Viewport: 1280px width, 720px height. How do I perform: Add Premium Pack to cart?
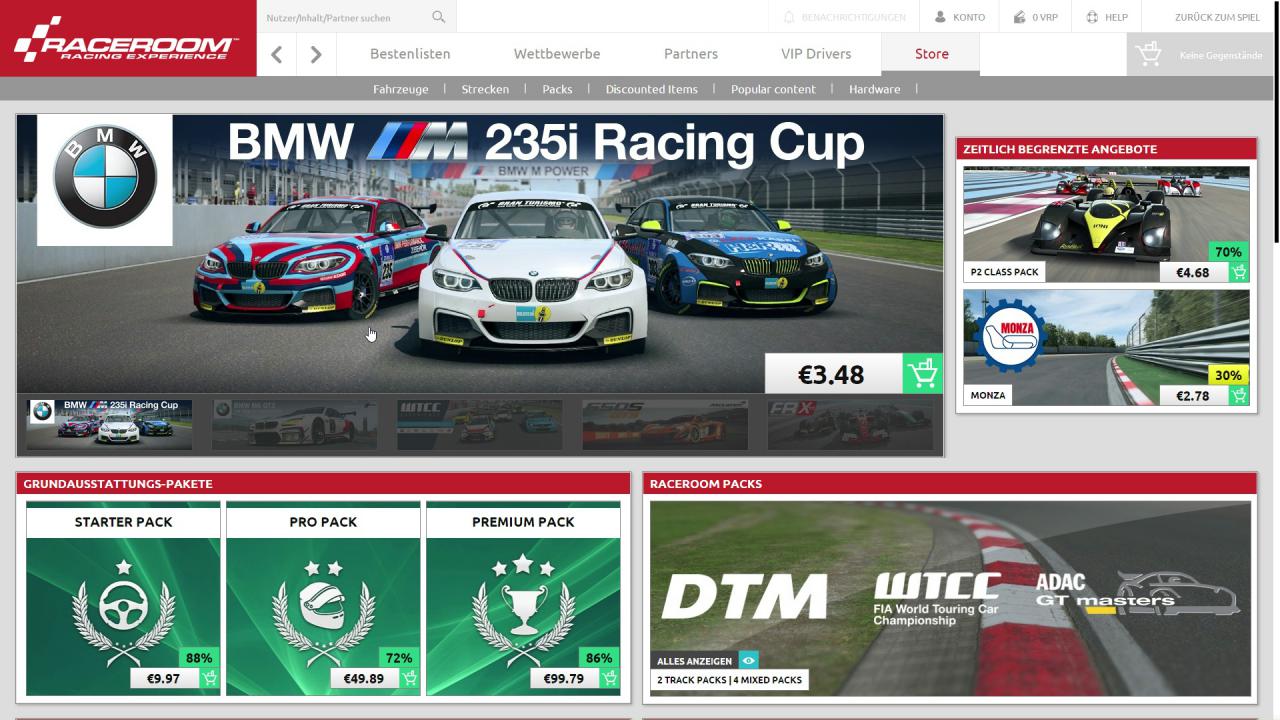[610, 678]
